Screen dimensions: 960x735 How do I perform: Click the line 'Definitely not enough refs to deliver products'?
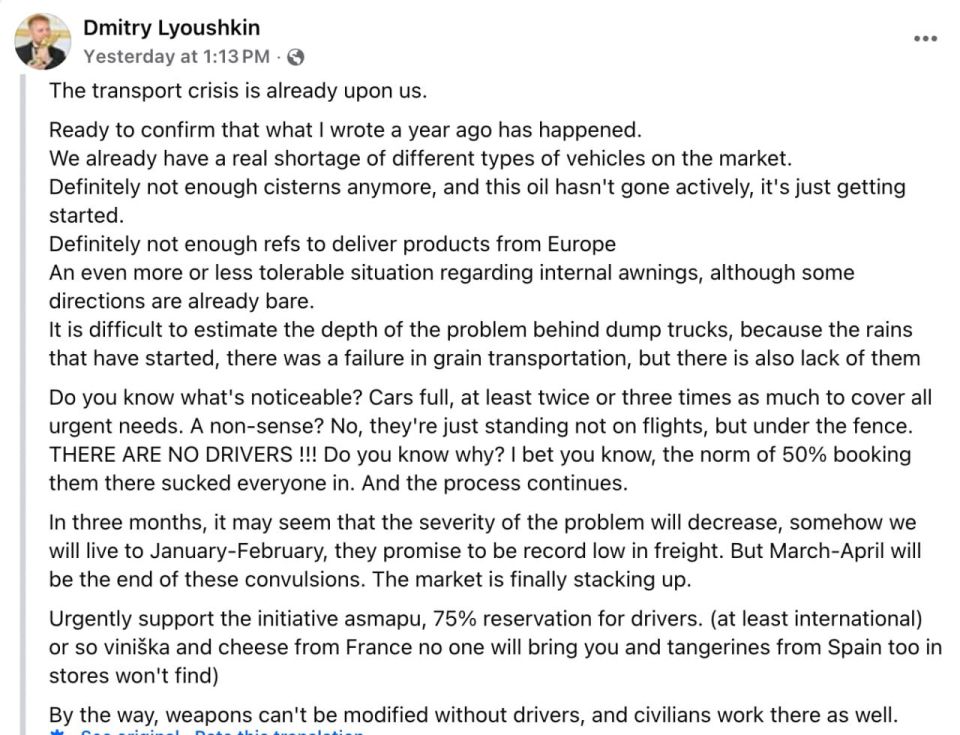[x=332, y=244]
